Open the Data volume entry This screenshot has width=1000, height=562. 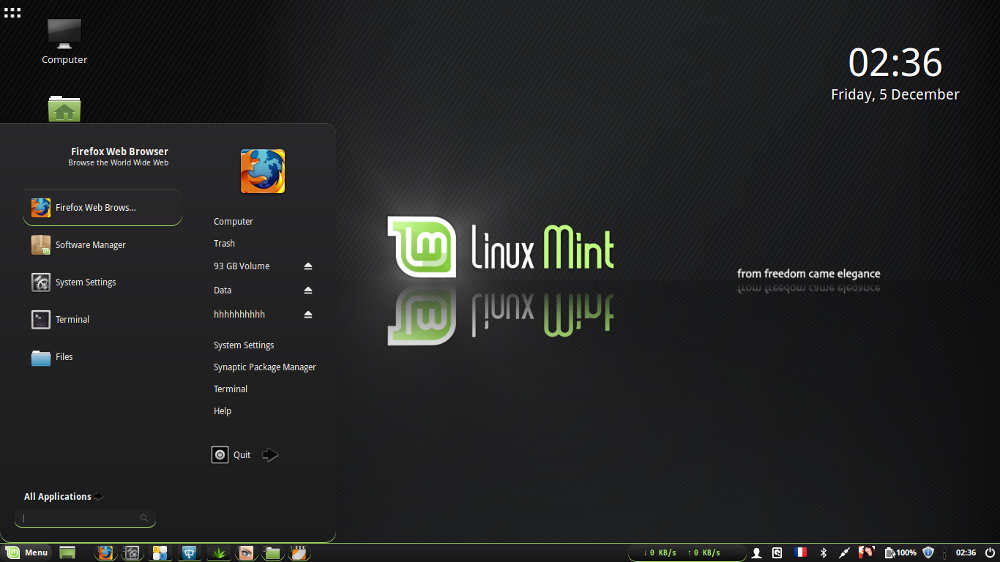[222, 290]
